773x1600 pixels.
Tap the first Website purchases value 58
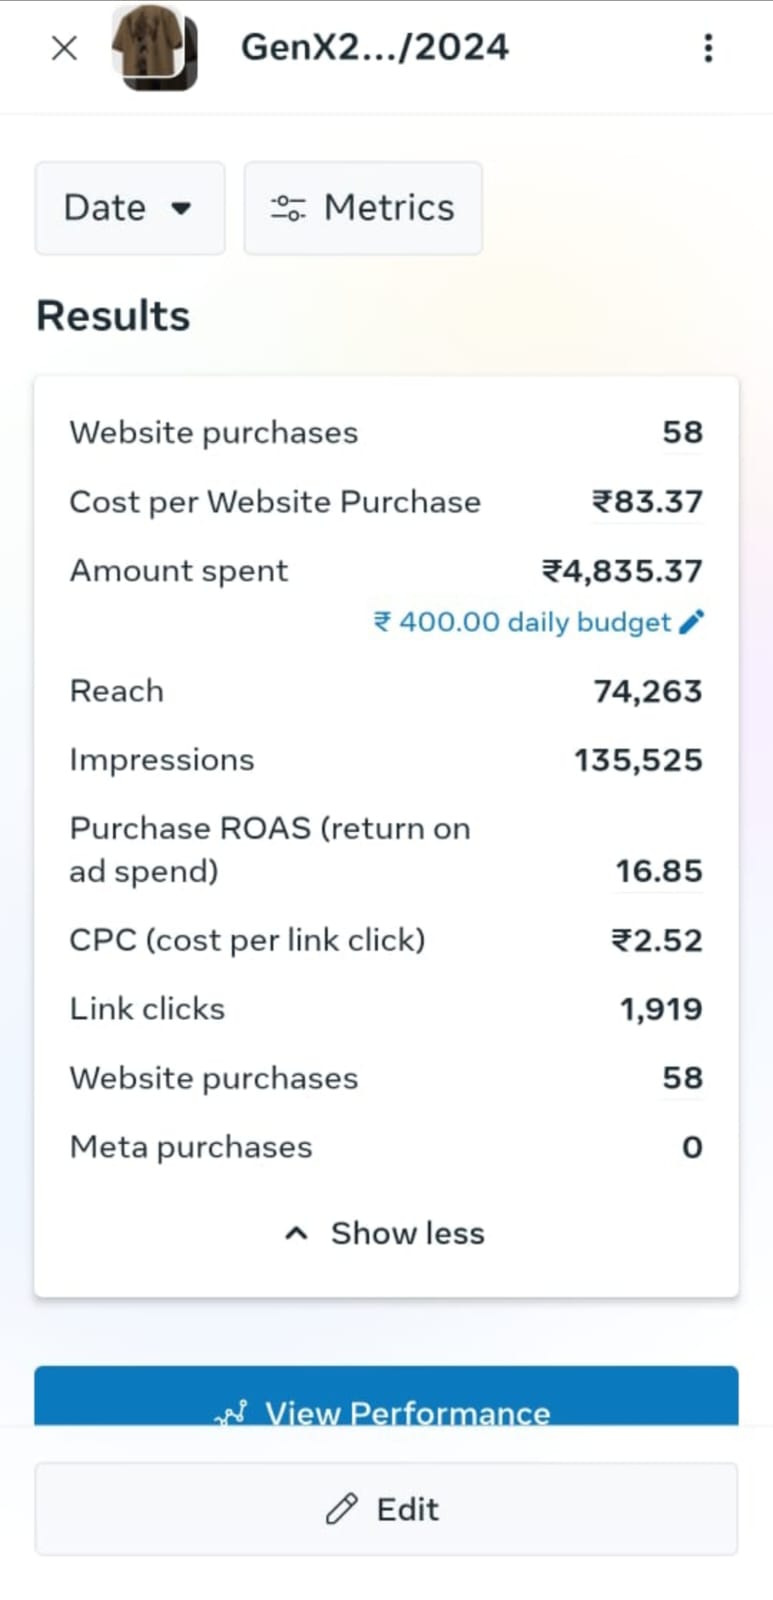(682, 432)
